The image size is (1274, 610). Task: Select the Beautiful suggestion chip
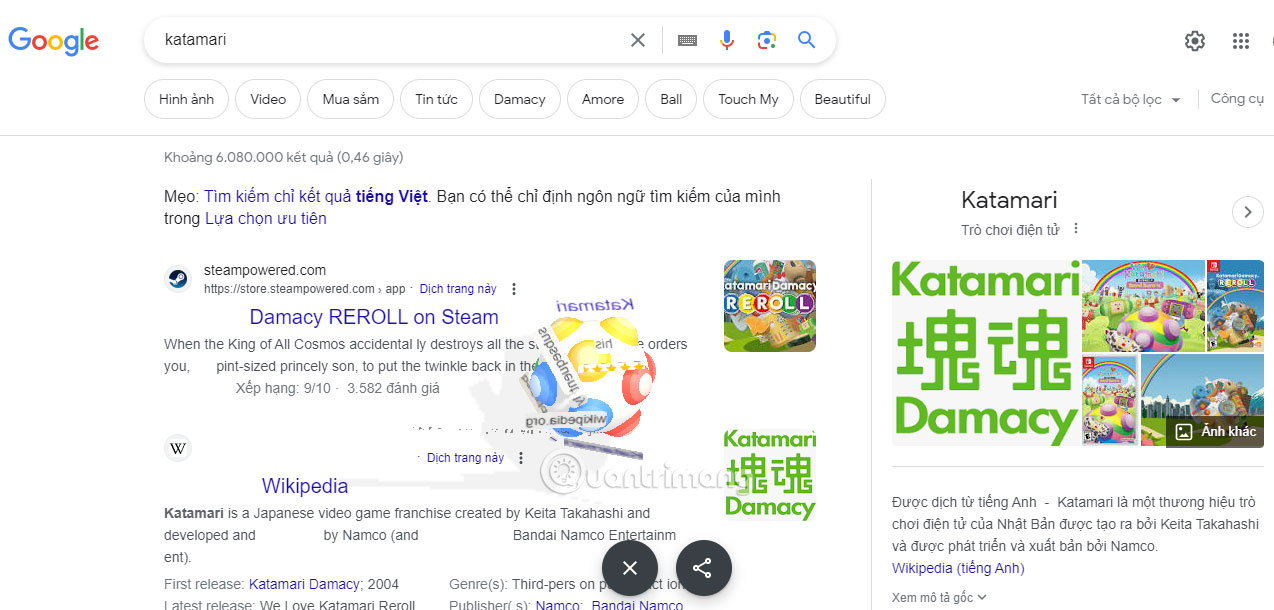pos(843,99)
